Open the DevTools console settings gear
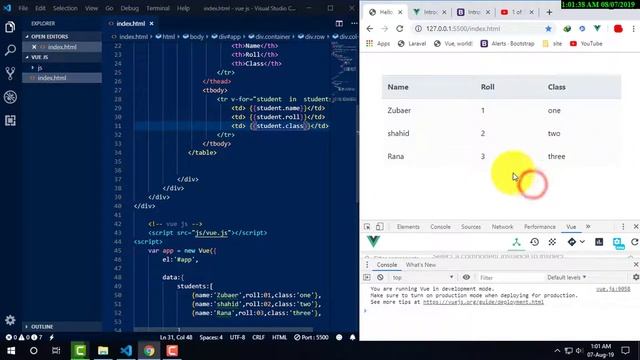The image size is (640, 360). coord(636,278)
